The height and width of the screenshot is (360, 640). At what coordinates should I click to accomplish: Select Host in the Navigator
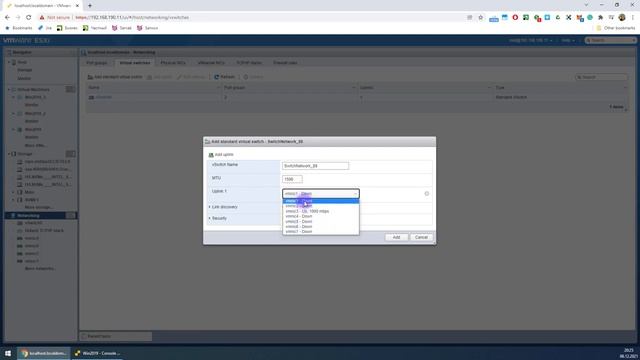22,62
